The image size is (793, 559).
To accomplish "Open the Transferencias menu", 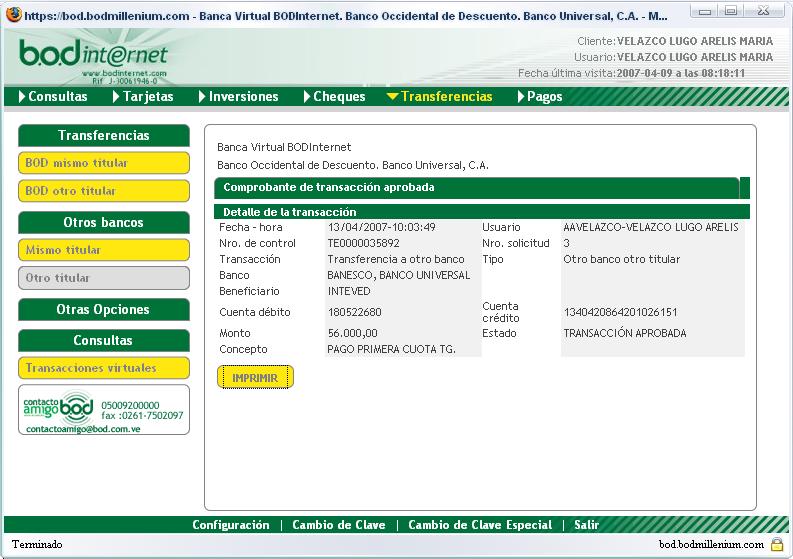I will click(447, 96).
